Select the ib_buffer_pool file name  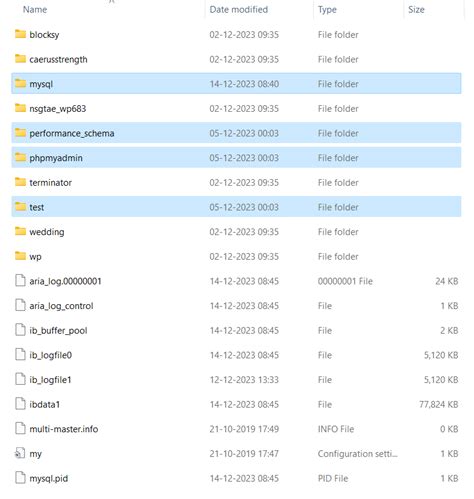[x=58, y=331]
